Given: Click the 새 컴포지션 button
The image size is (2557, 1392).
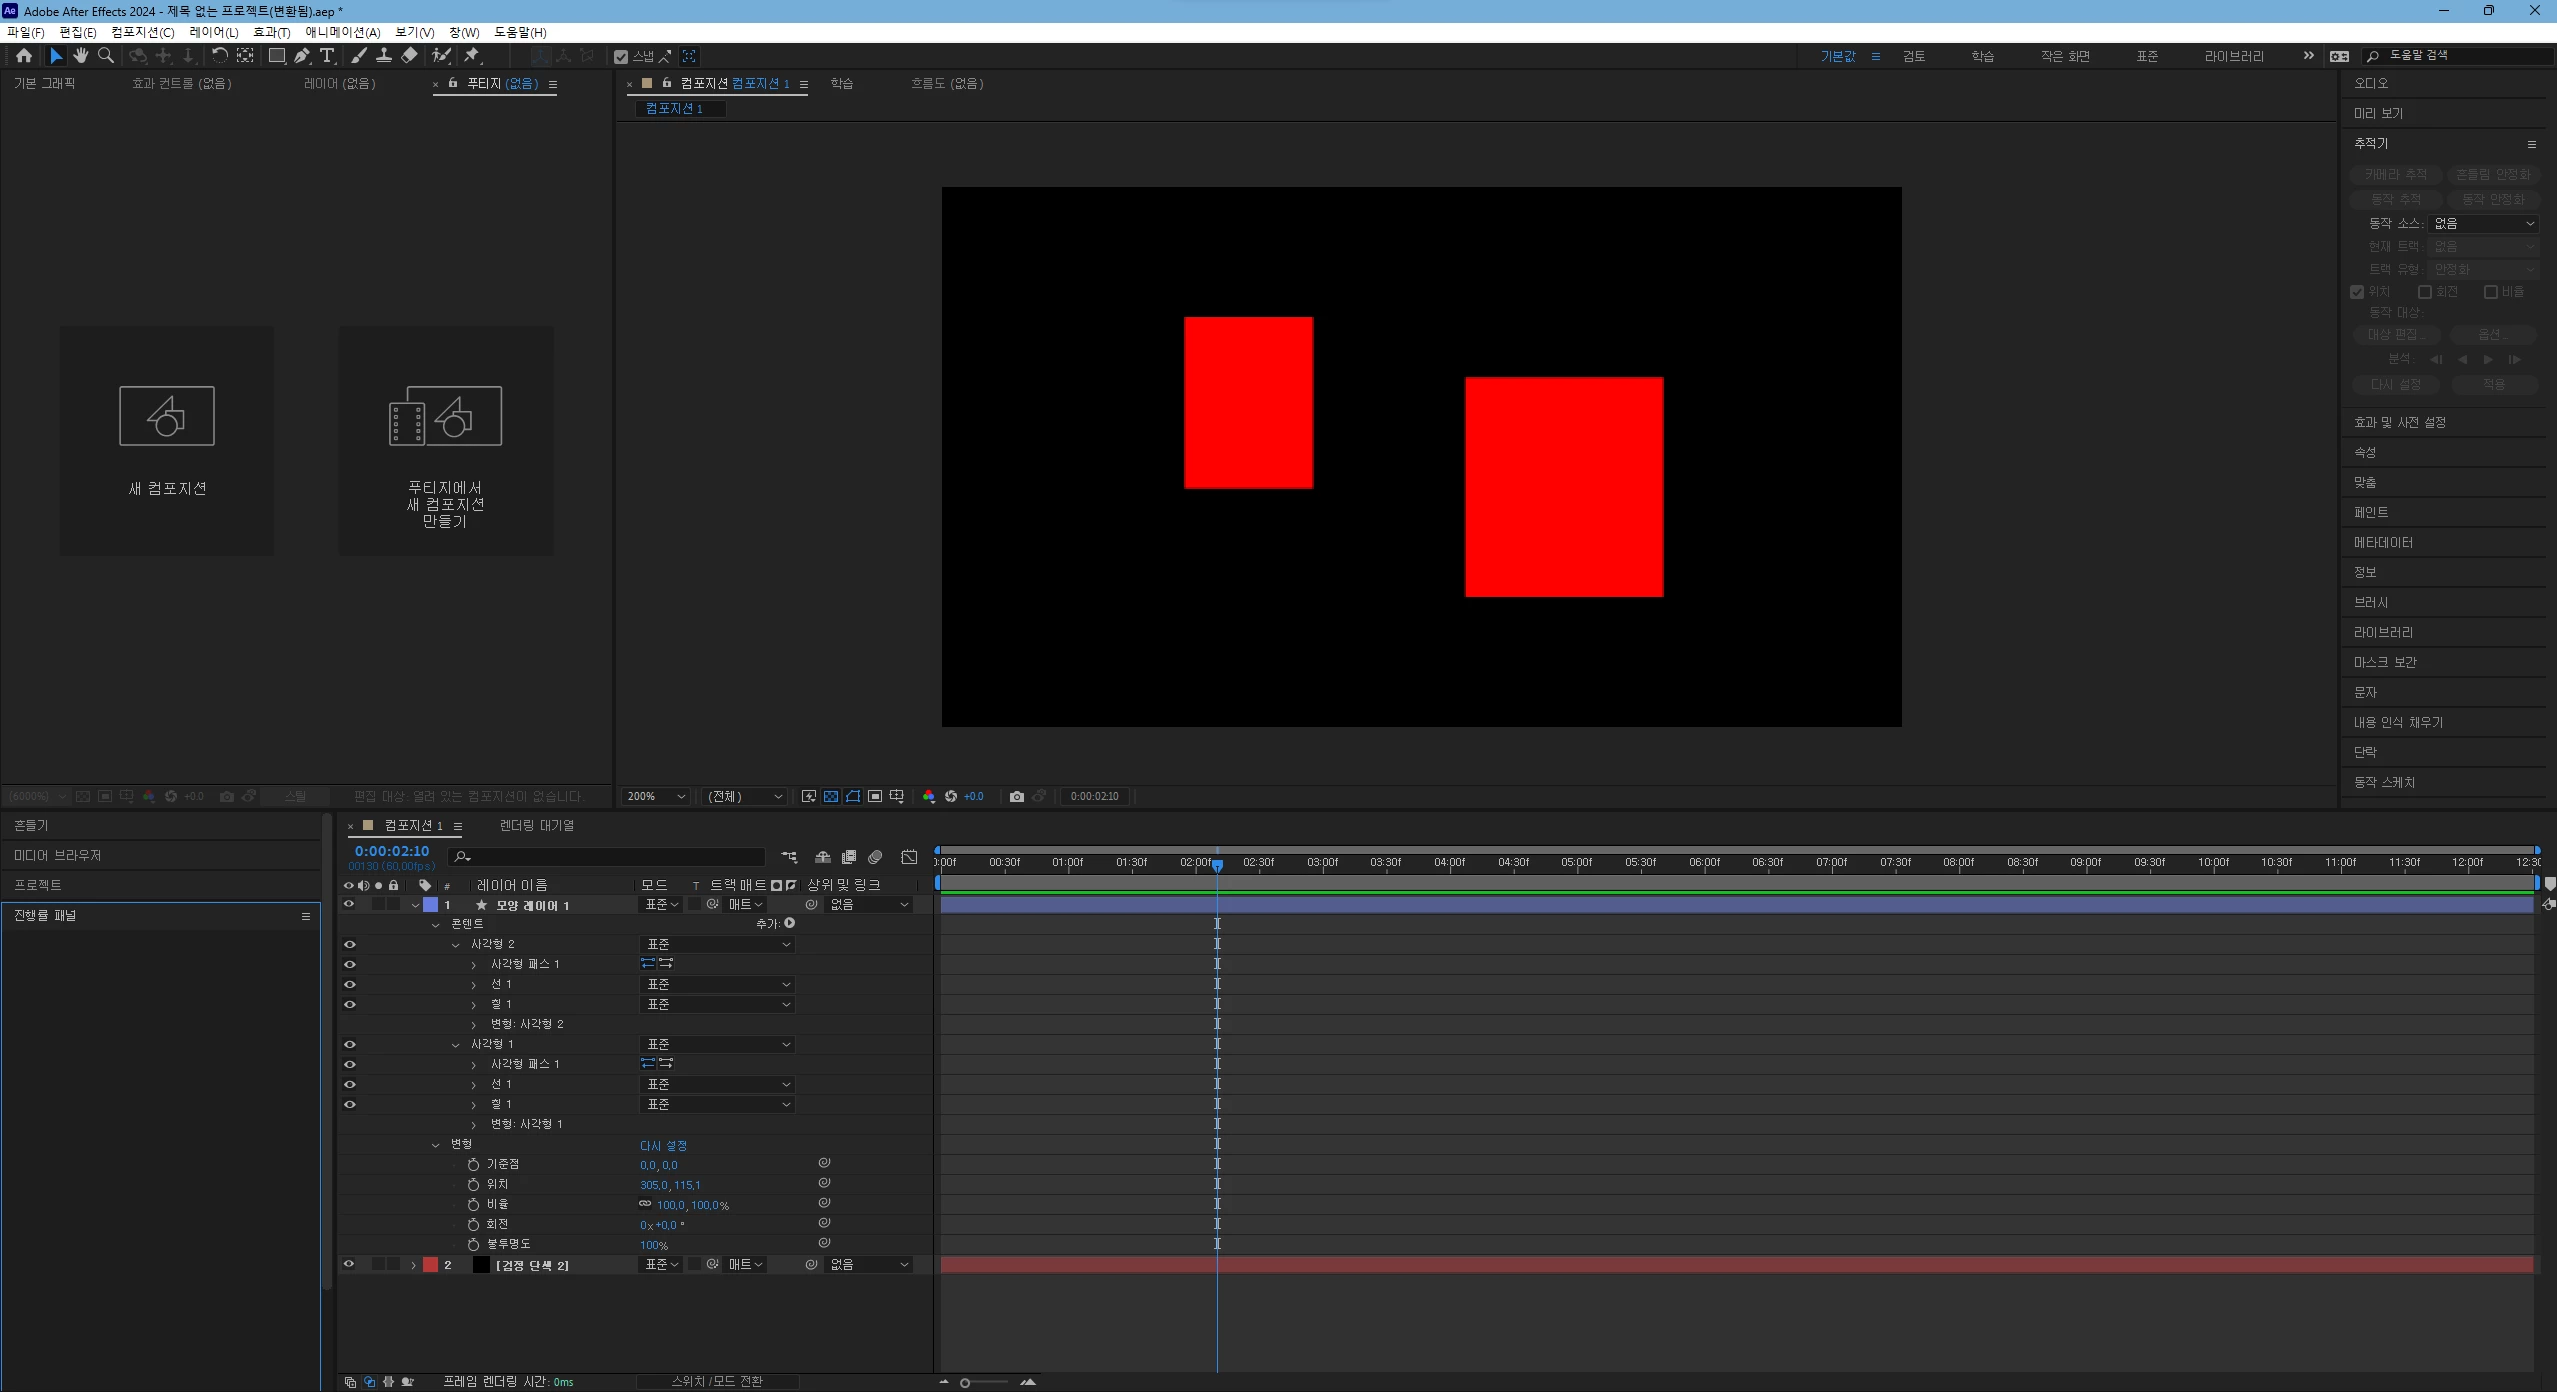Looking at the screenshot, I should (167, 440).
